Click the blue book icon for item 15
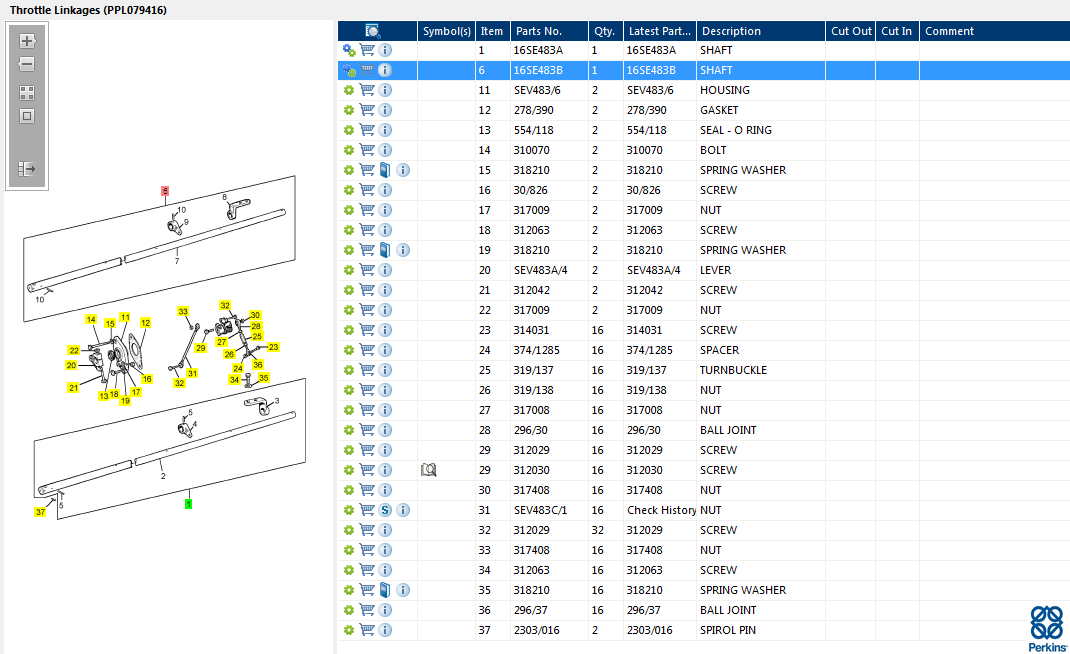 (385, 170)
